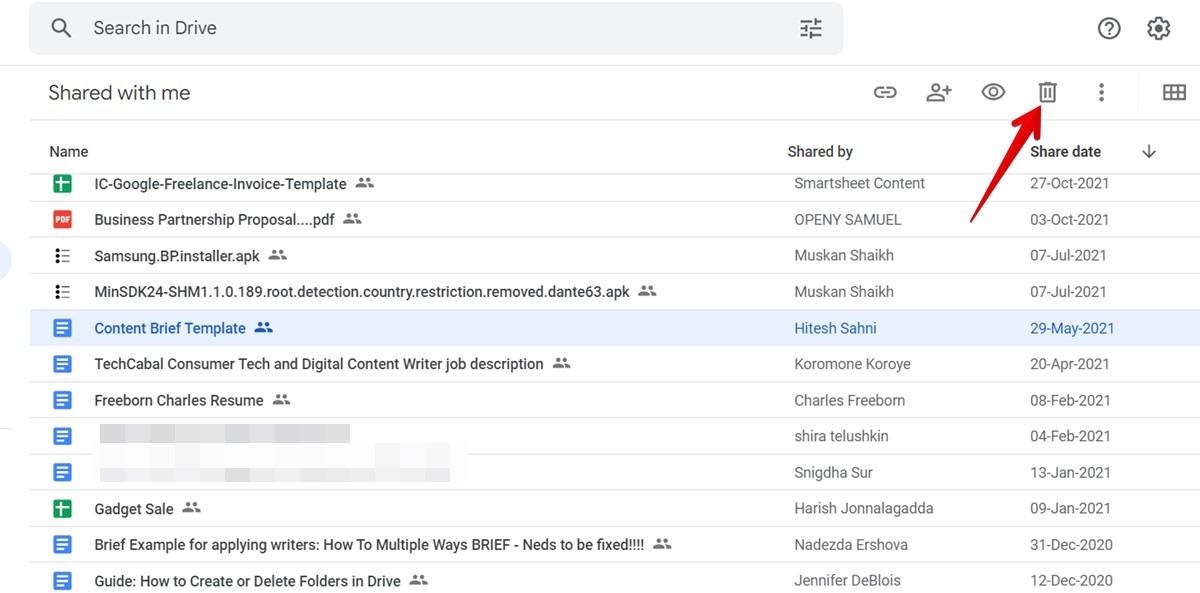Select the Samsung.BP.installer.apk row
This screenshot has width=1200, height=593.
(175, 255)
